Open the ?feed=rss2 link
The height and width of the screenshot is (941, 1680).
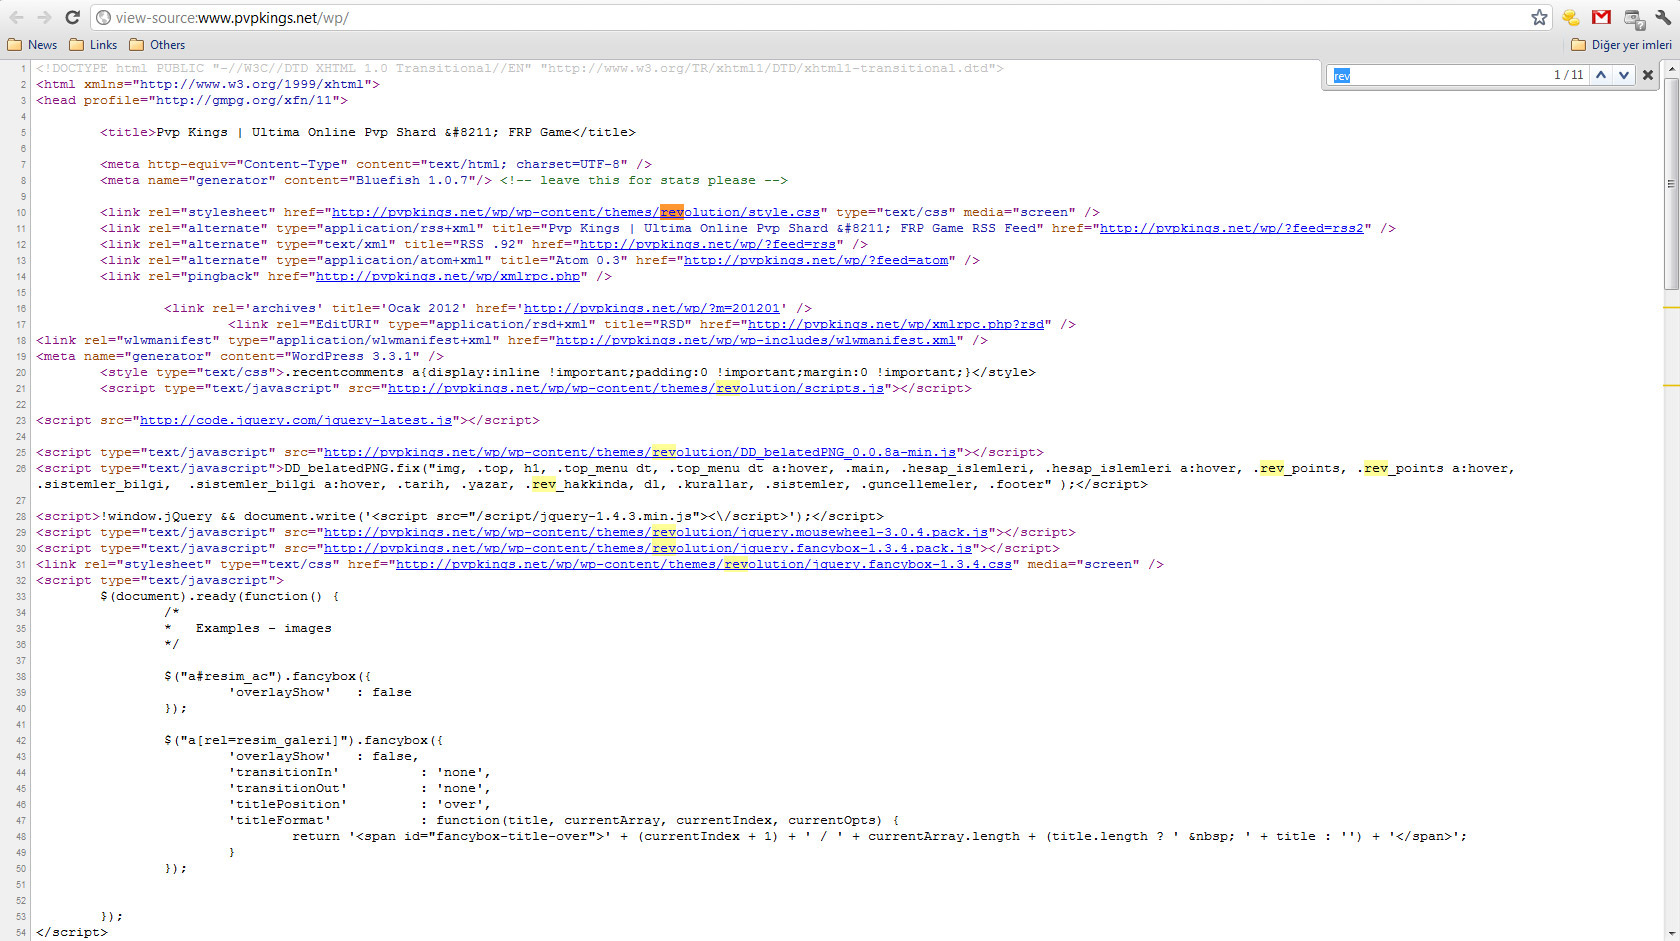[x=1232, y=228]
